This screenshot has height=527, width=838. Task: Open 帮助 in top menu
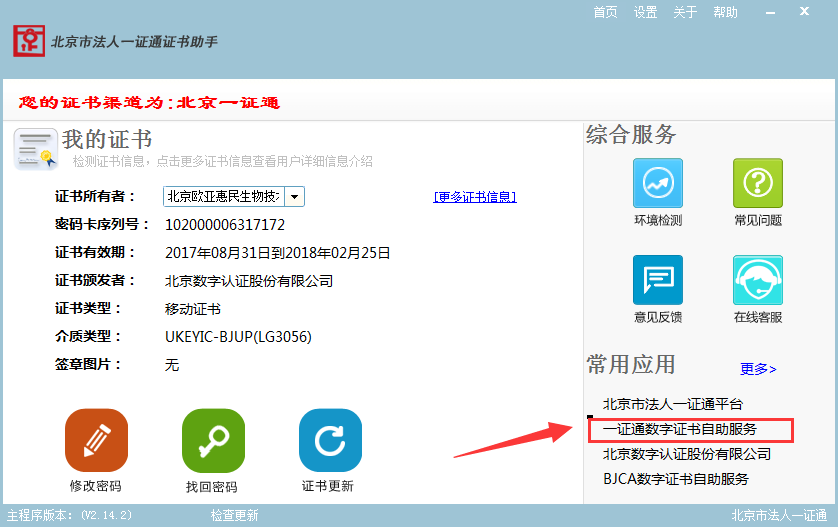tap(725, 12)
